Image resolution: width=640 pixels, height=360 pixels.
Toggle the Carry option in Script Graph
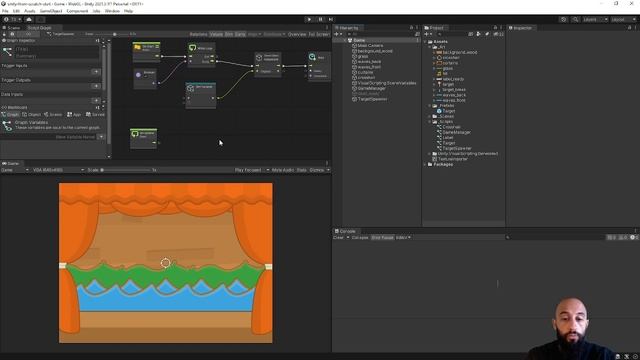click(240, 34)
